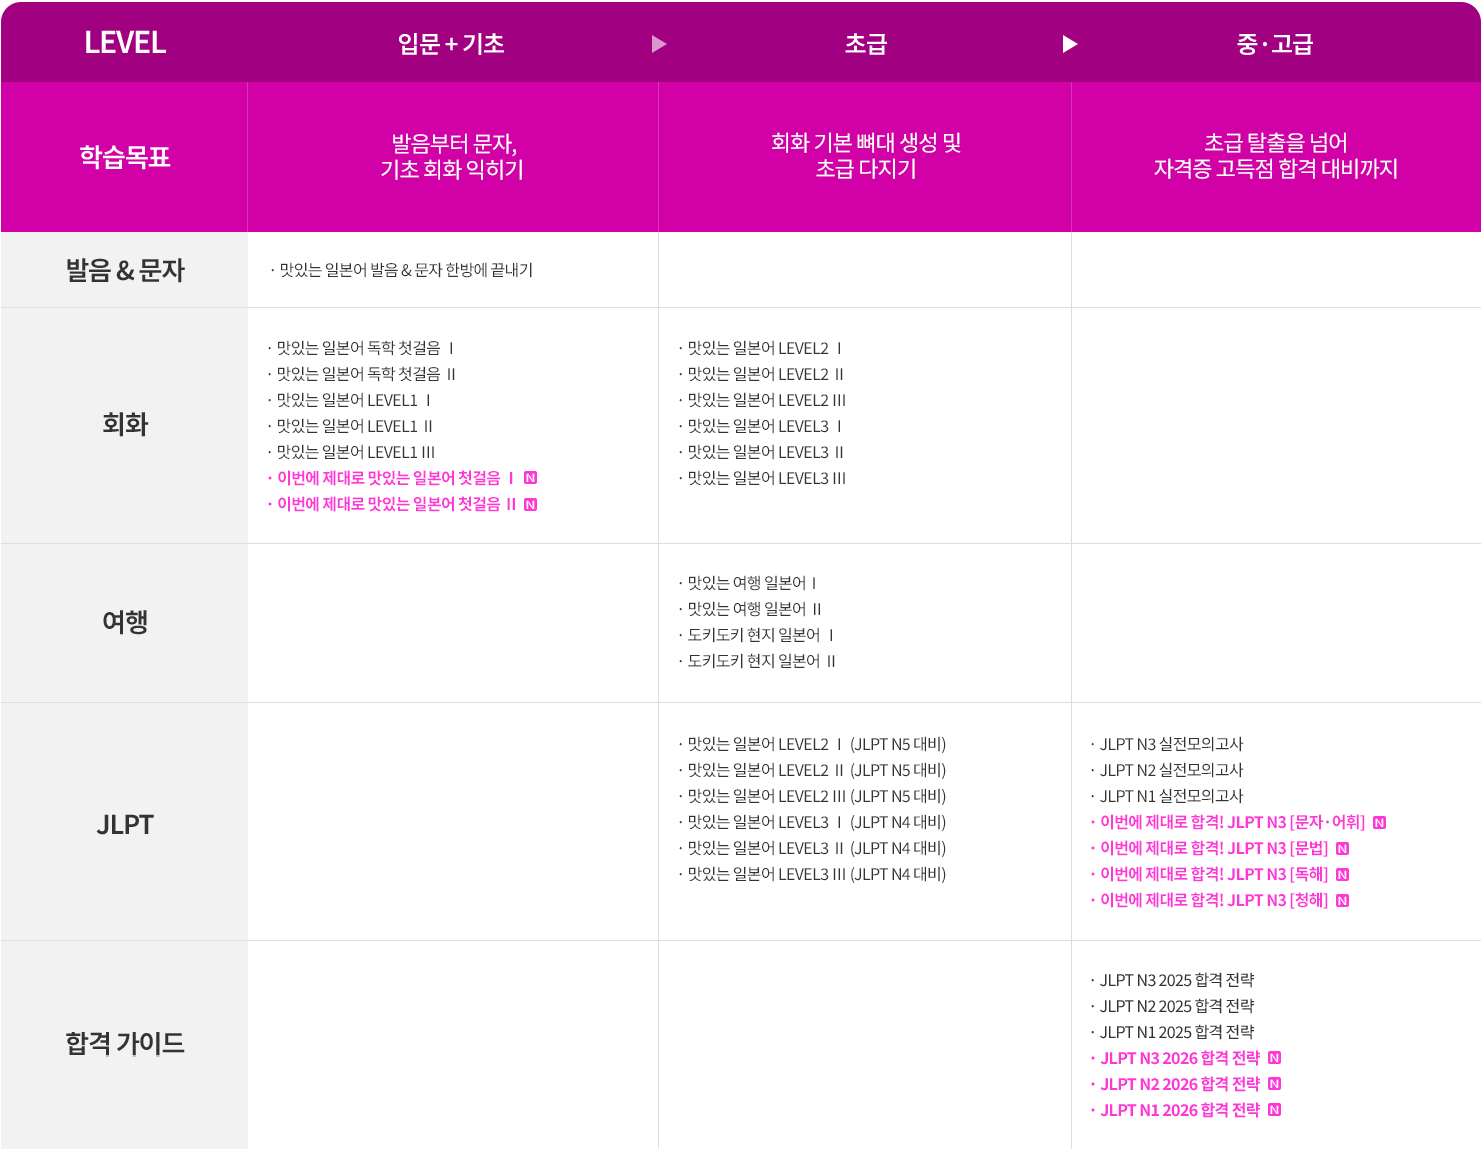Click the goal text 회화 기본 뼈대 생성 및 초급 다지기

866,156
